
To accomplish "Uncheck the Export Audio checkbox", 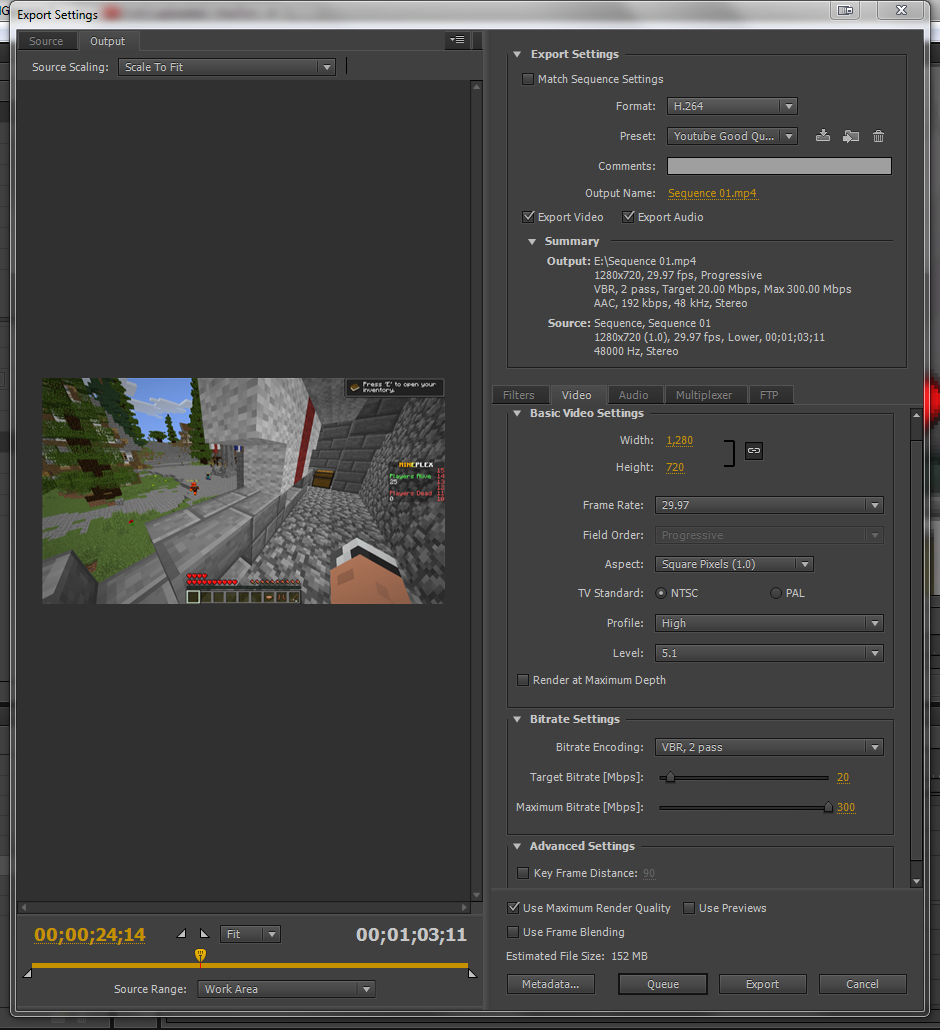I will [629, 217].
